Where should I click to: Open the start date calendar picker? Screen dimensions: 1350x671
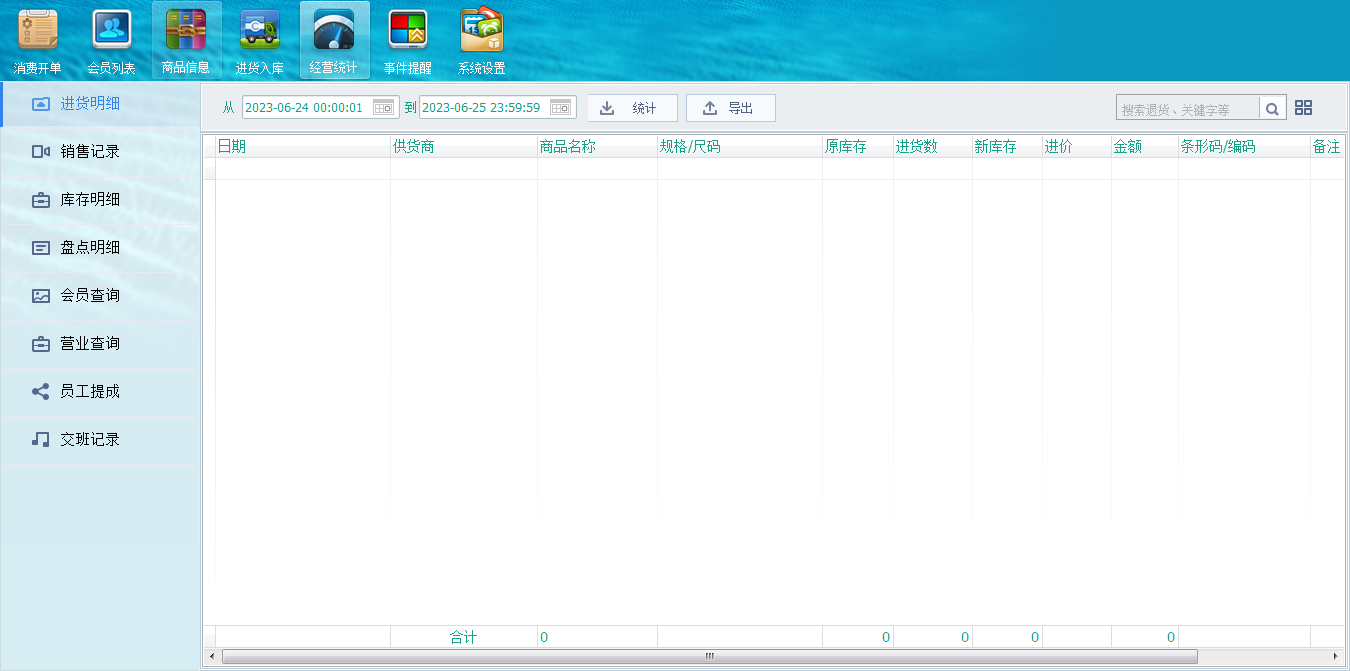click(383, 108)
